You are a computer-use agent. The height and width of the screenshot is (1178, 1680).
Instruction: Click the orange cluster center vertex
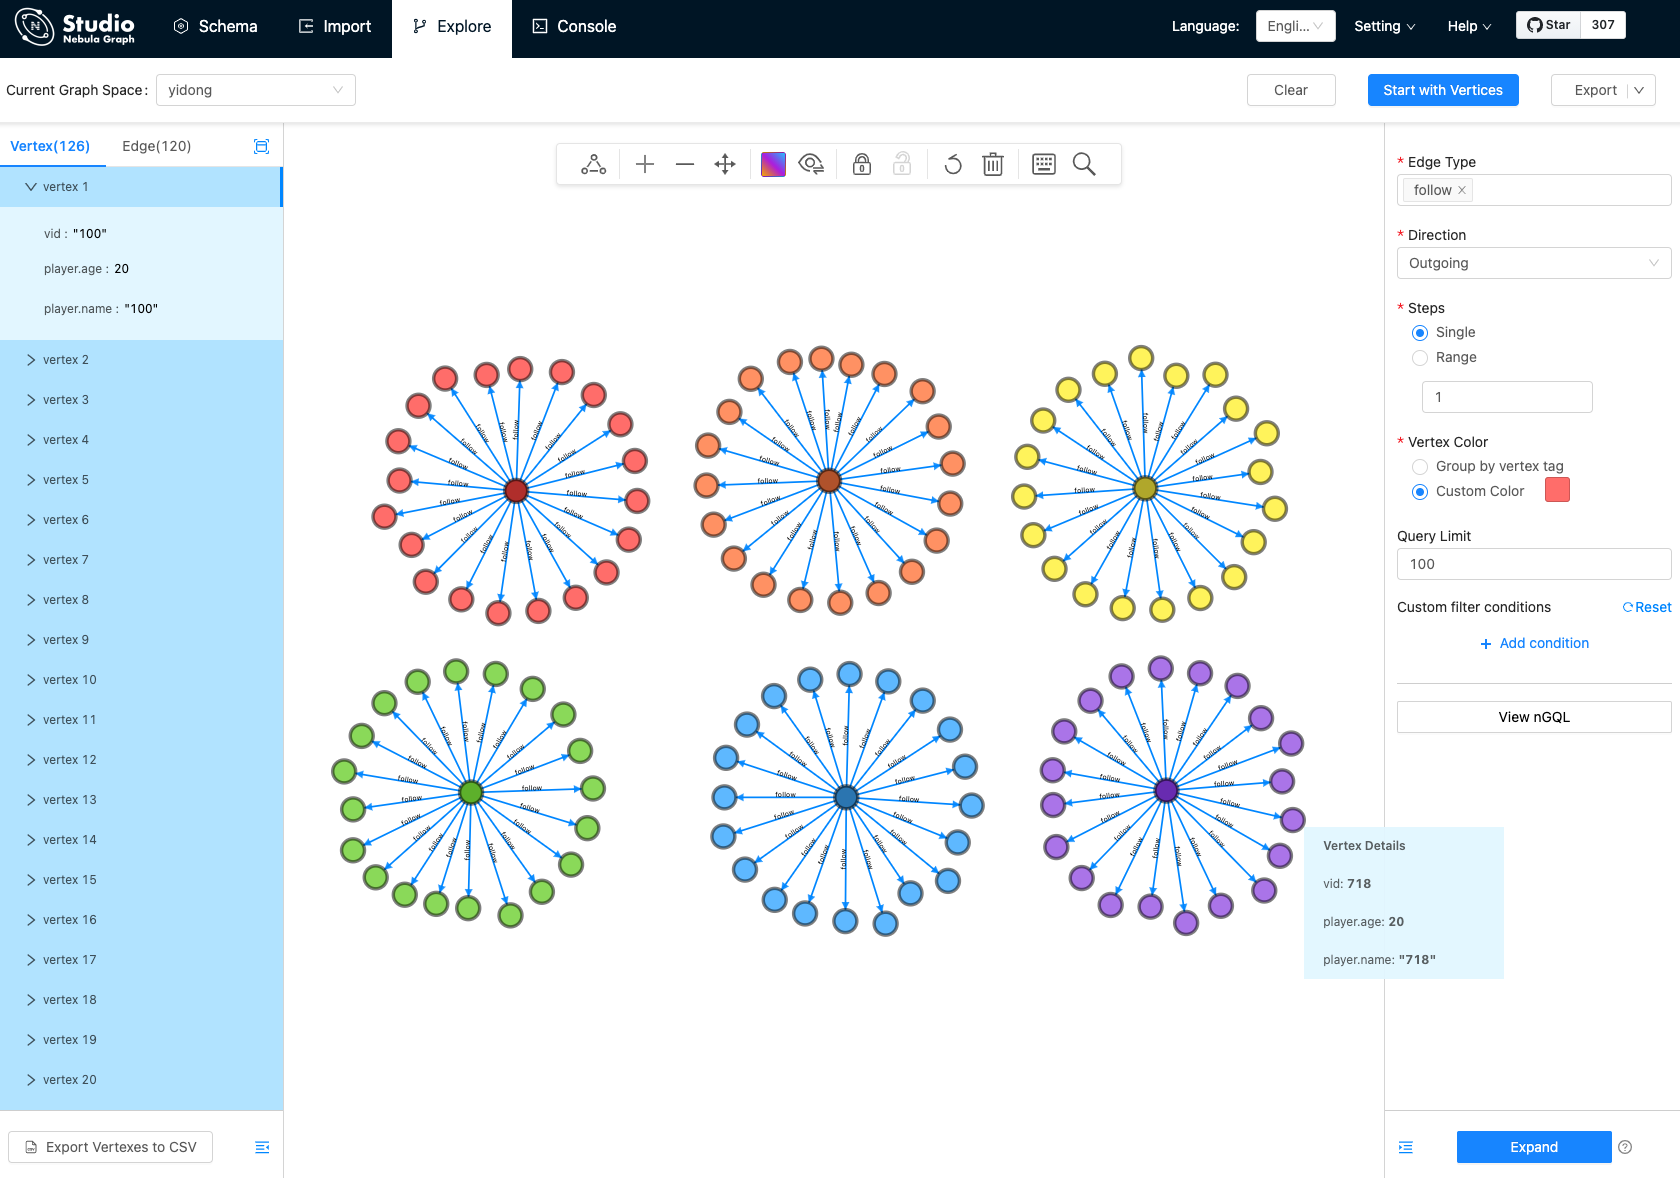(829, 481)
